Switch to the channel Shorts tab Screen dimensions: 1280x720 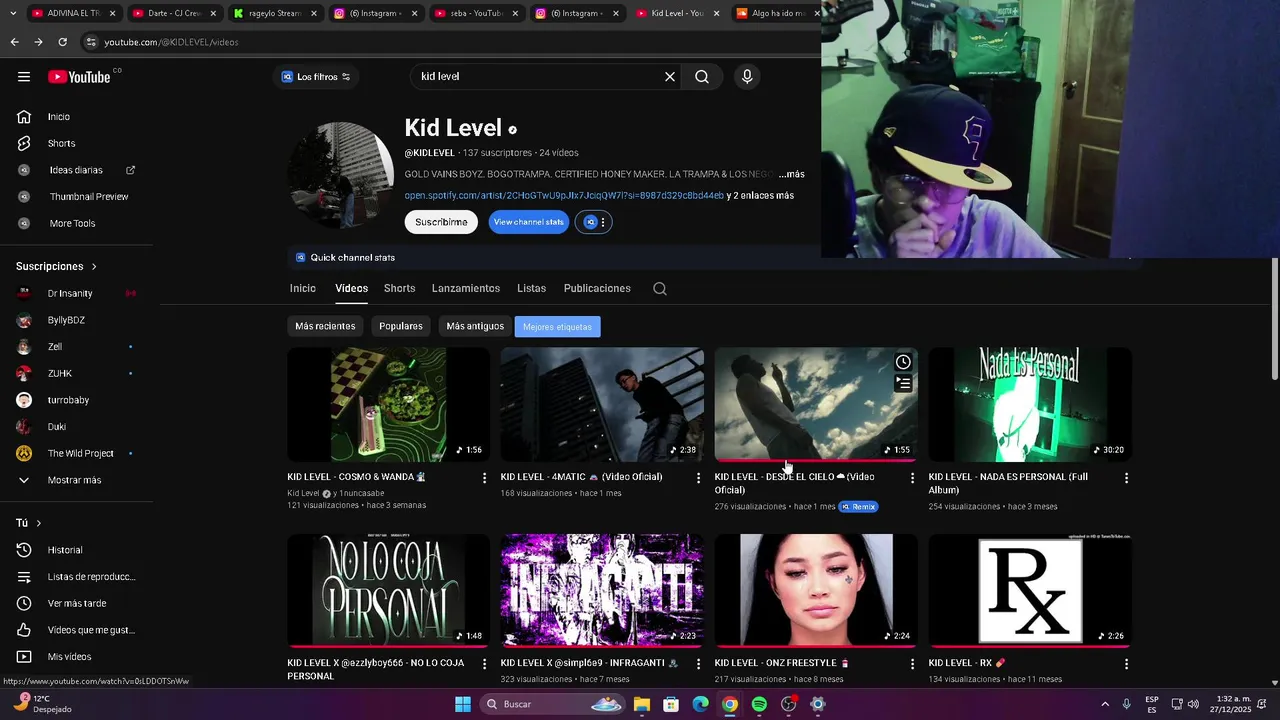coord(399,288)
